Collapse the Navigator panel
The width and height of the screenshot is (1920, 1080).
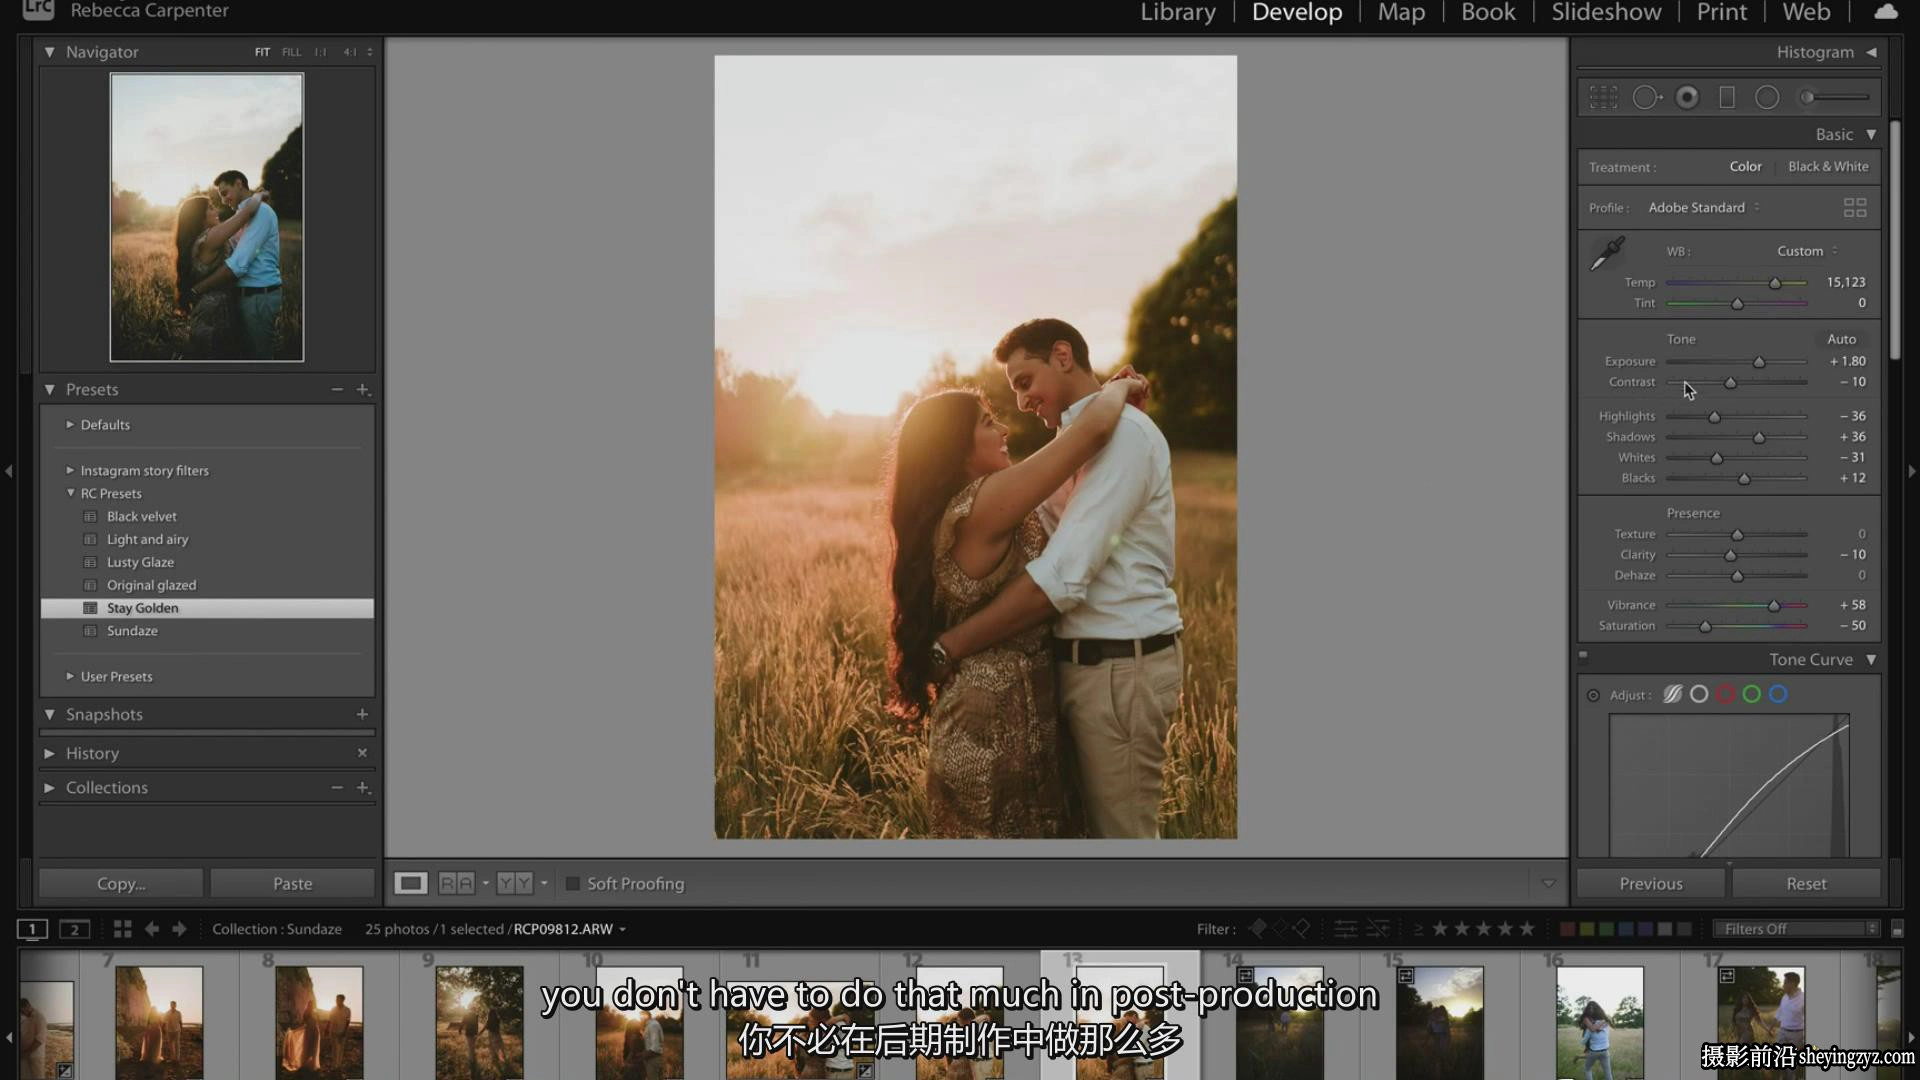click(x=49, y=52)
